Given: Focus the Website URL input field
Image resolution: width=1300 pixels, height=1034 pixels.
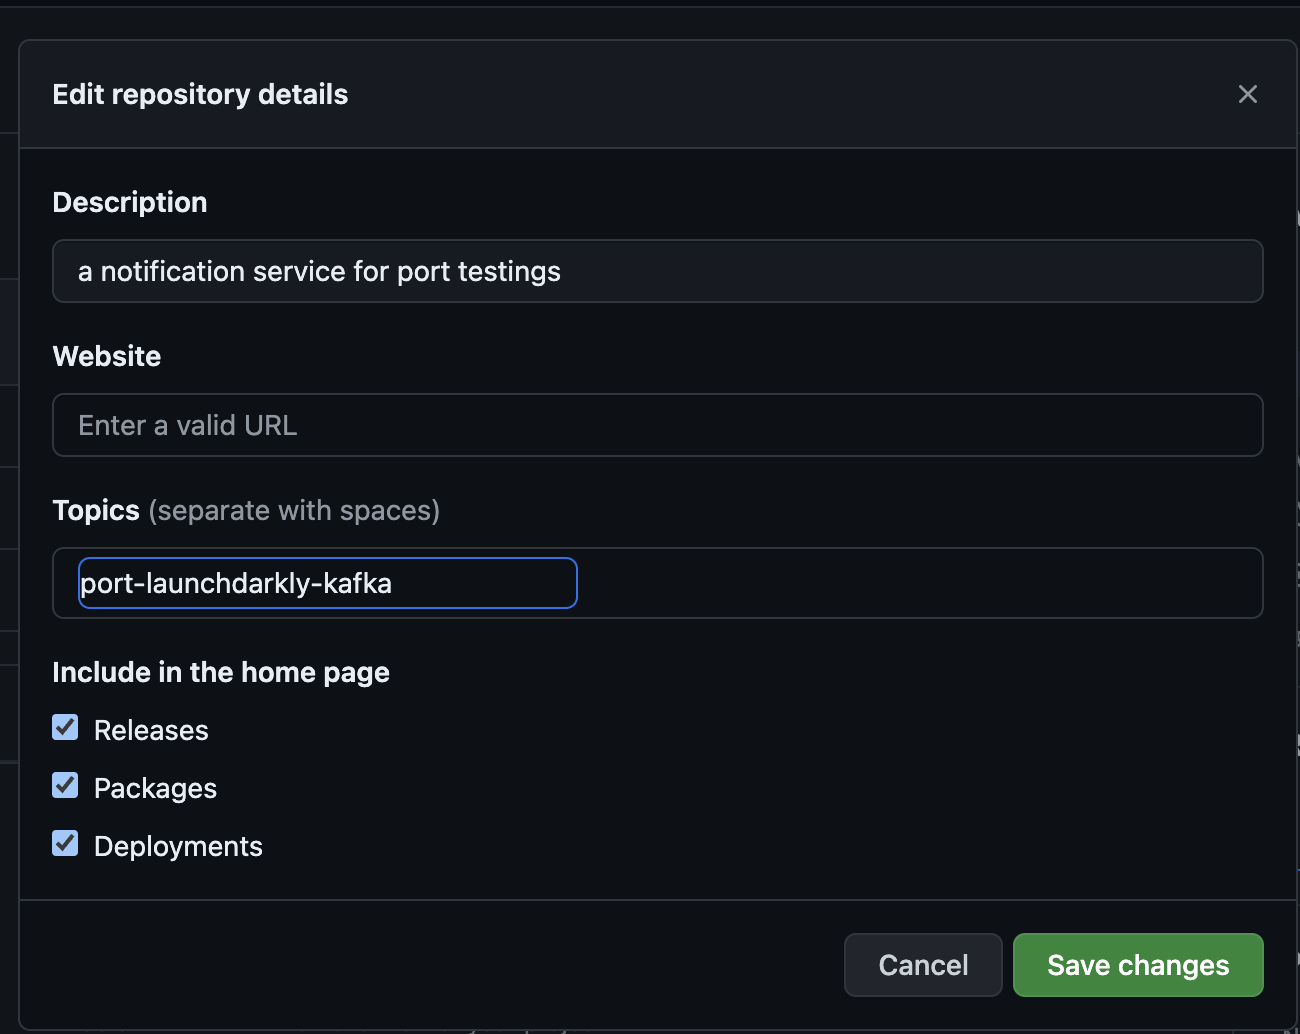Looking at the screenshot, I should (657, 425).
